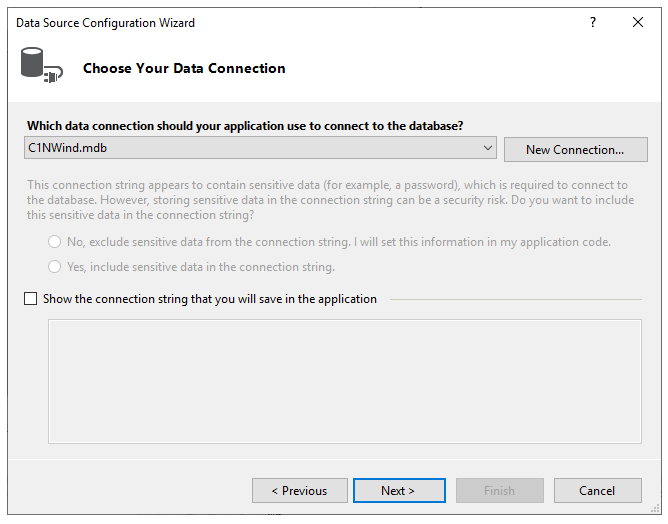The height and width of the screenshot is (524, 668).
Task: Enable Show the connection string checkbox
Action: 30,299
